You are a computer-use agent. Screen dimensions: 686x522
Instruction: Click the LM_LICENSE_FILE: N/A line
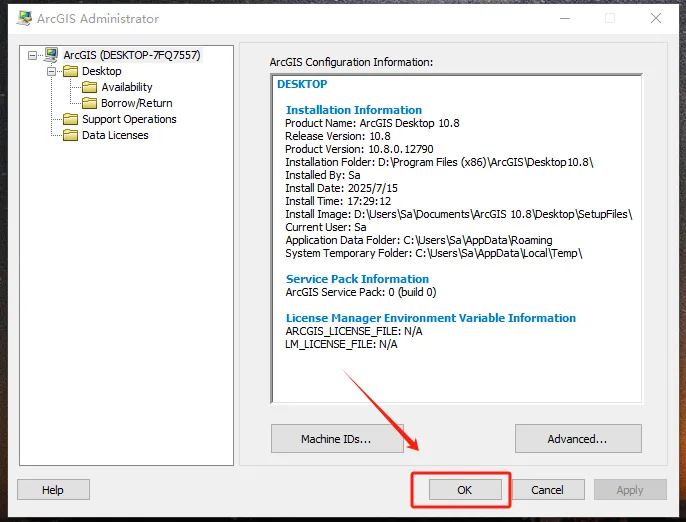(x=341, y=344)
